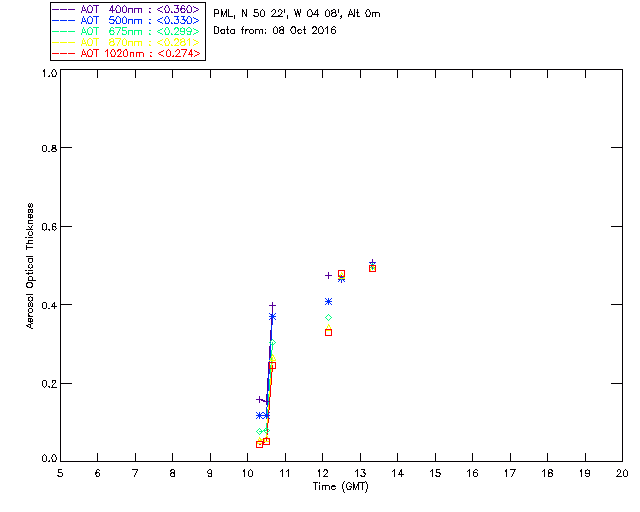This screenshot has width=640, height=512.
Task: Click the y-axis tick label "0.6"
Action: (49, 227)
